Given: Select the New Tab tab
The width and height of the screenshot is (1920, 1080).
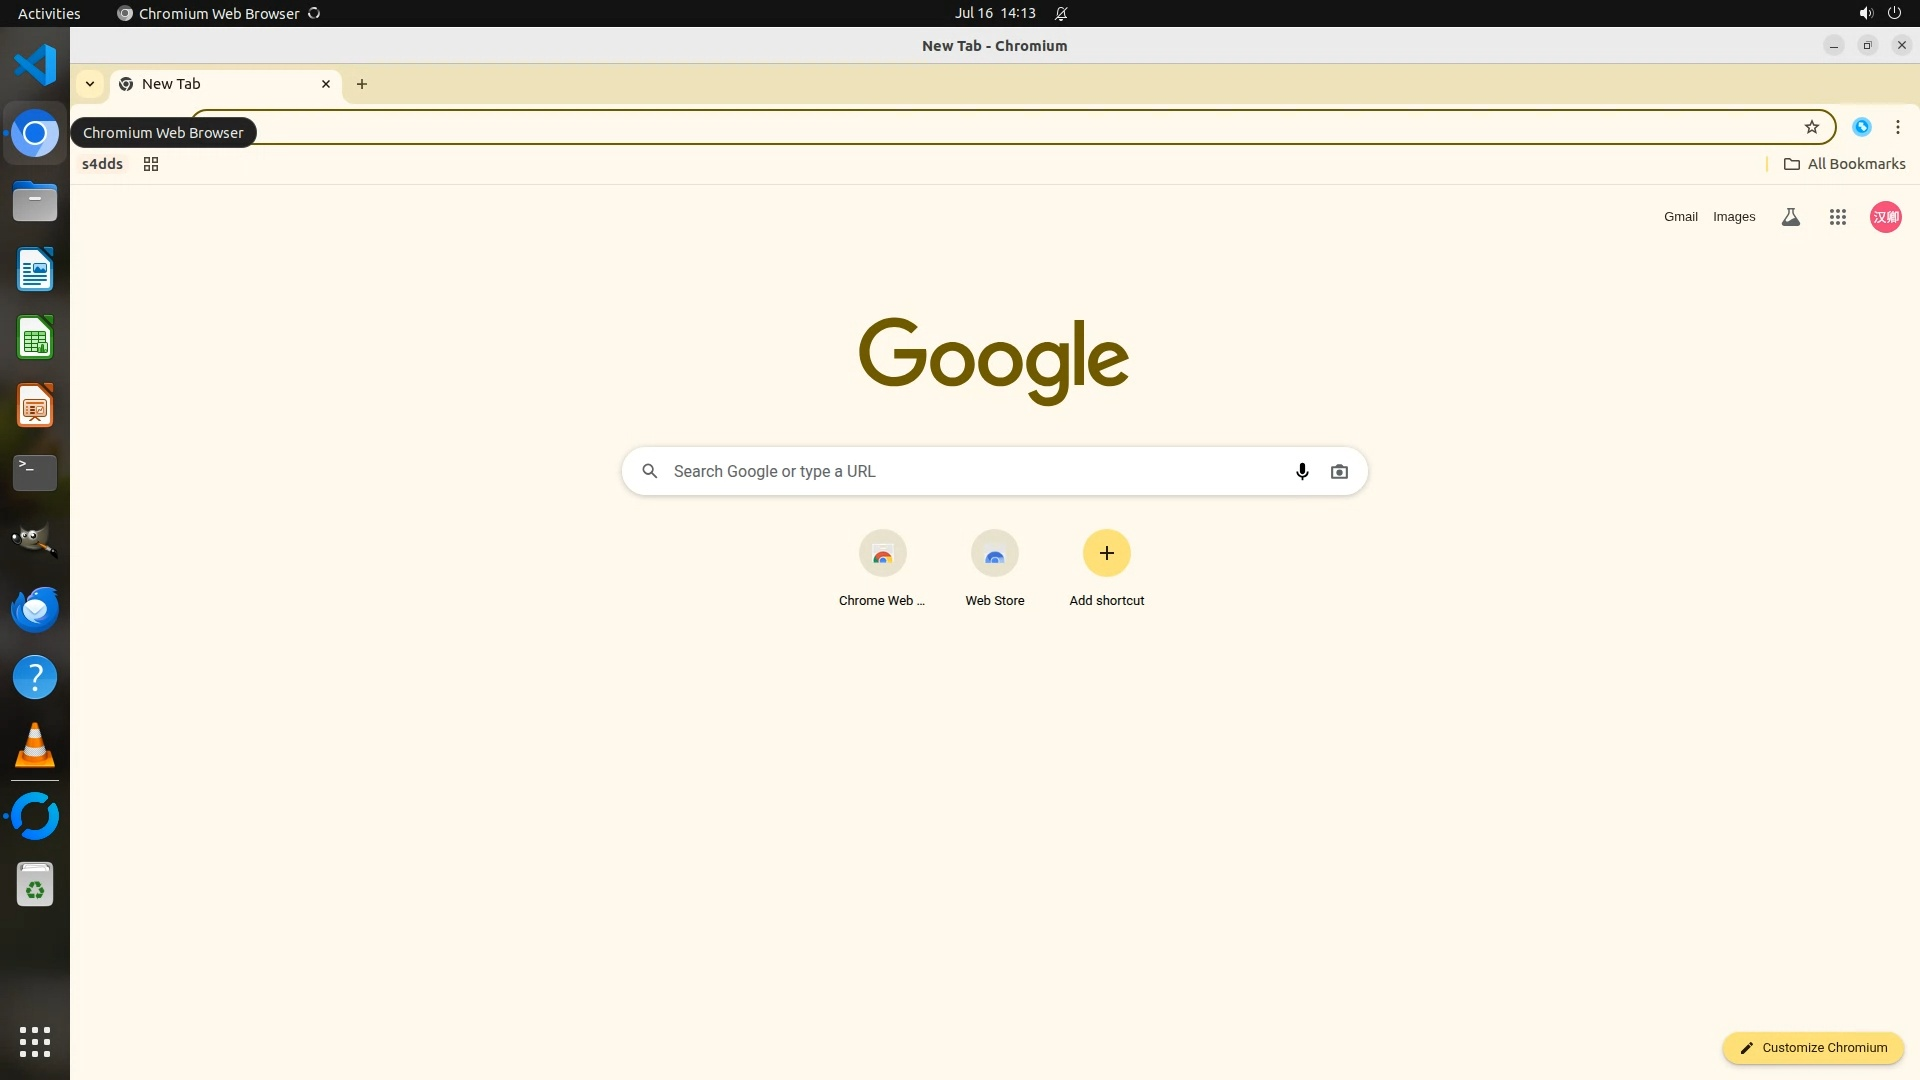Looking at the screenshot, I should 215,84.
